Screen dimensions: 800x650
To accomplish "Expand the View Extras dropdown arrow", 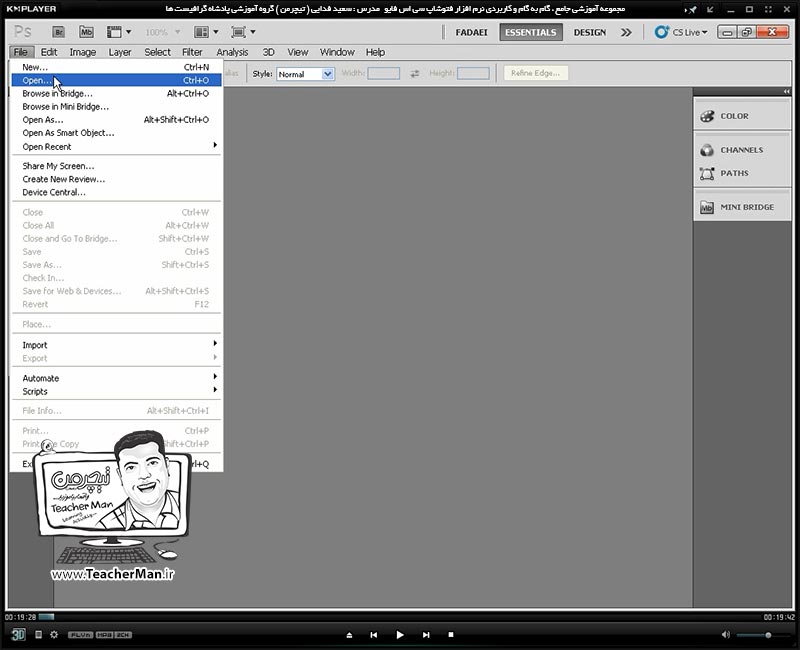I will [129, 32].
